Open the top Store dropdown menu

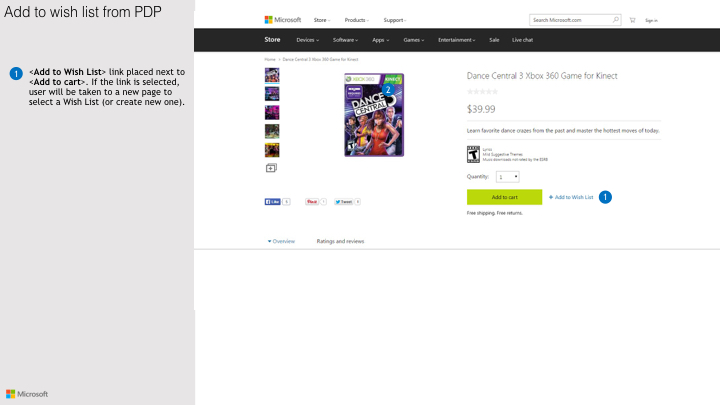[322, 20]
